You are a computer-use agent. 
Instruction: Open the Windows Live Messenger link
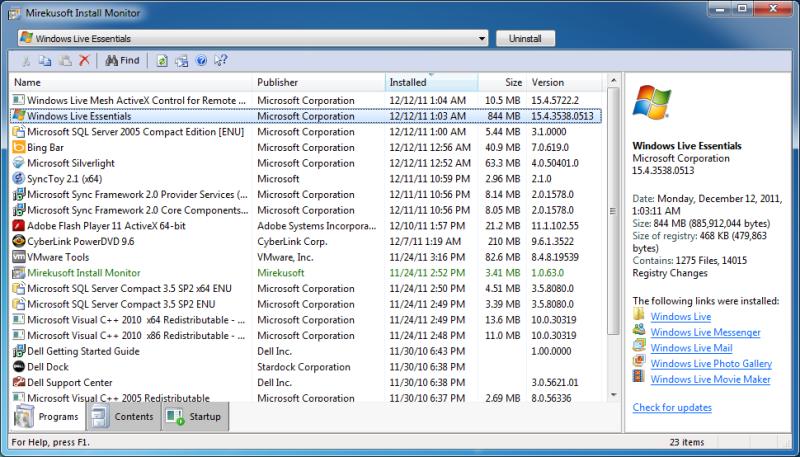pyautogui.click(x=705, y=333)
